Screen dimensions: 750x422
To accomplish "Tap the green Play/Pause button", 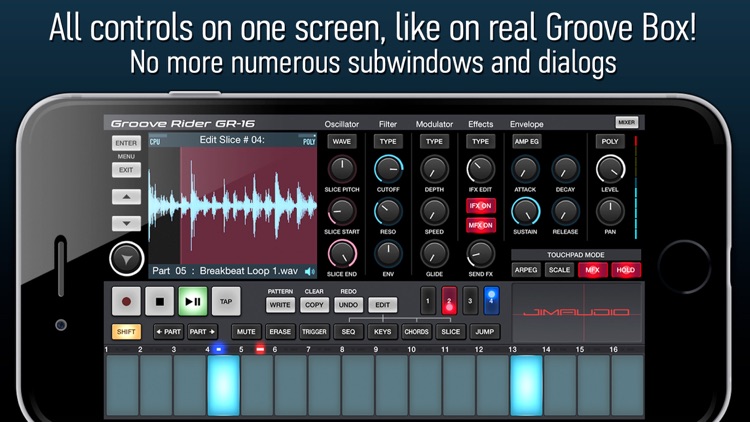I will coord(193,301).
